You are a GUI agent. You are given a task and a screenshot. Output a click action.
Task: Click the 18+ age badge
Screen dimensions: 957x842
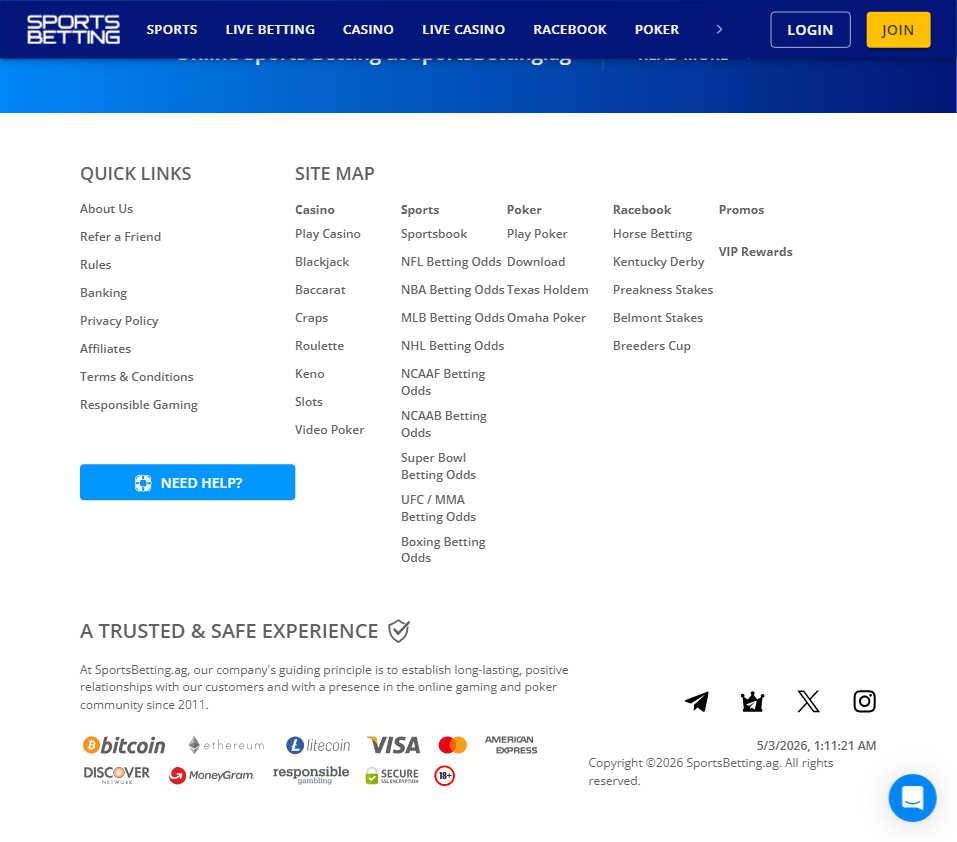pos(444,775)
